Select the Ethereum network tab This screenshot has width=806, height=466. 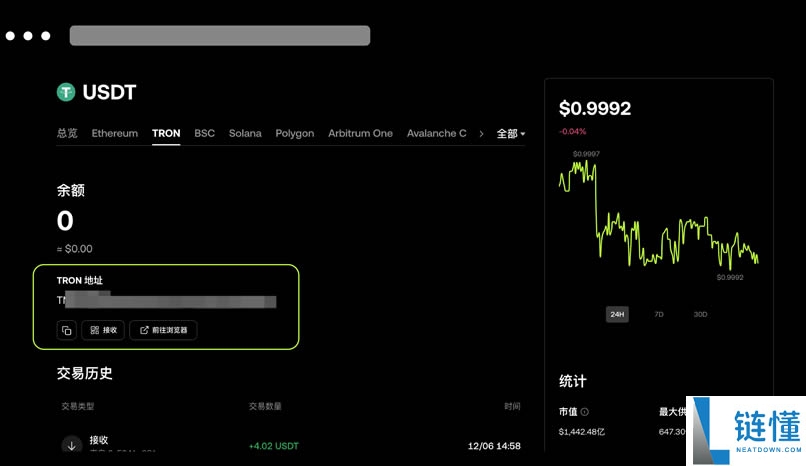(x=115, y=133)
